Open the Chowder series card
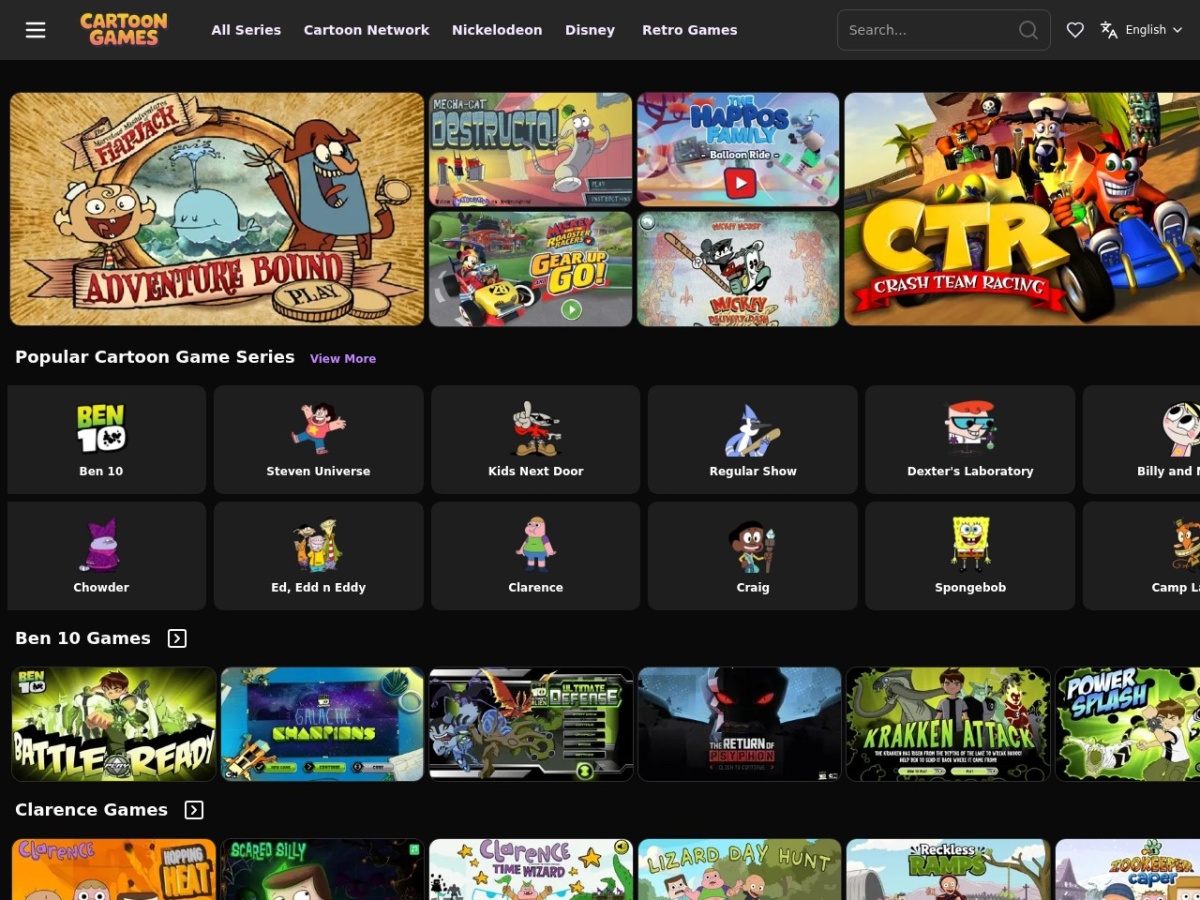The width and height of the screenshot is (1200, 900). click(106, 556)
